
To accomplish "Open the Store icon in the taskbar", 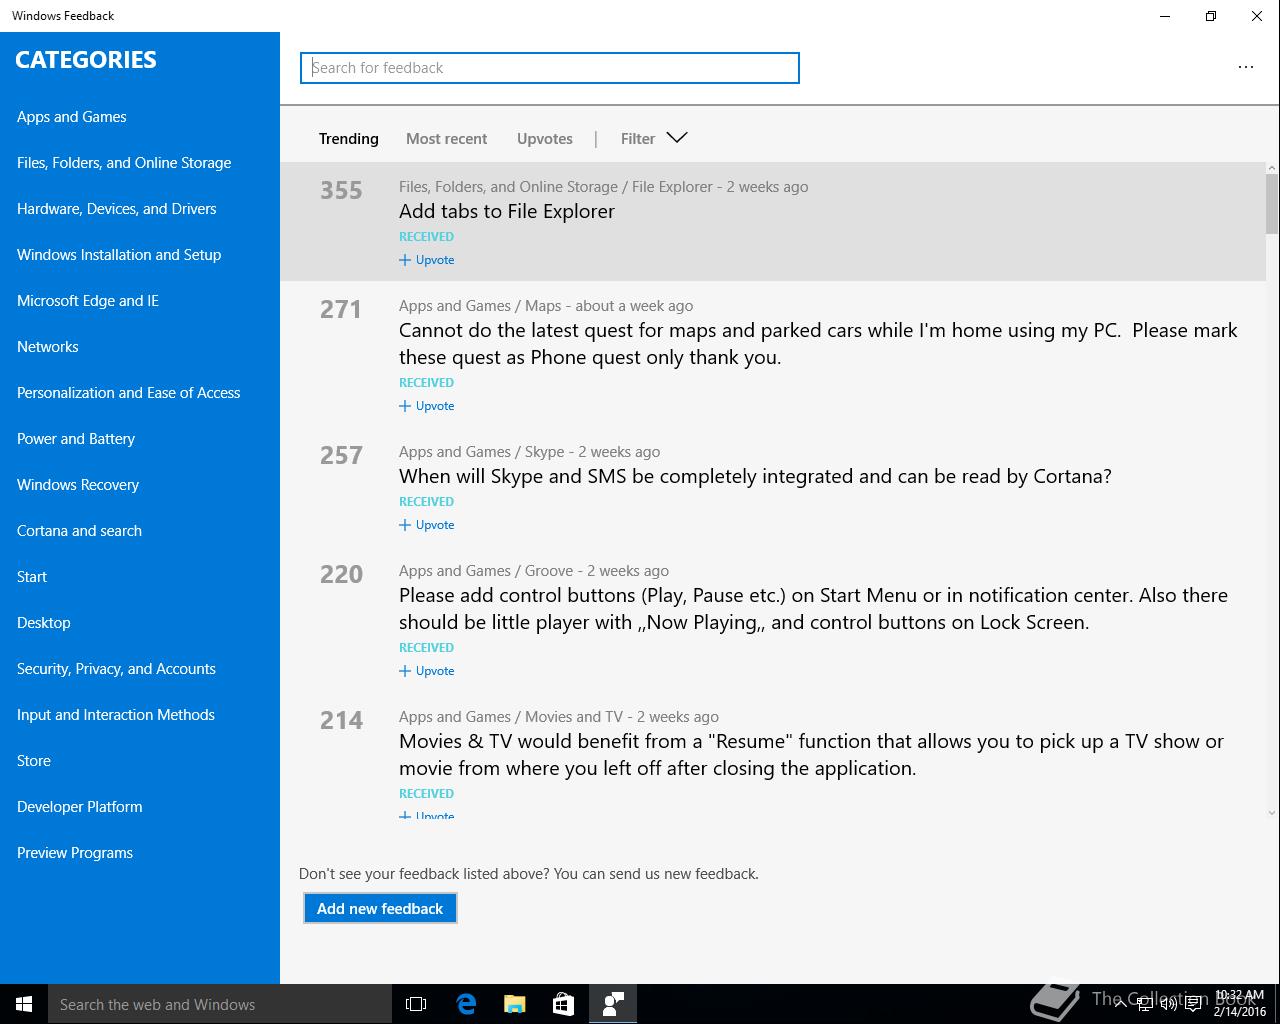I will [x=564, y=1004].
